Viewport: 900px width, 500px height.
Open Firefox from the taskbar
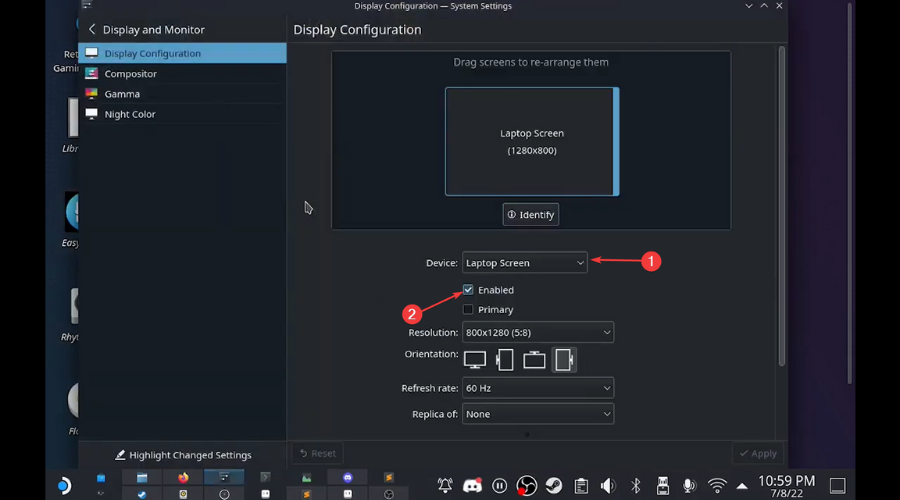tap(183, 478)
